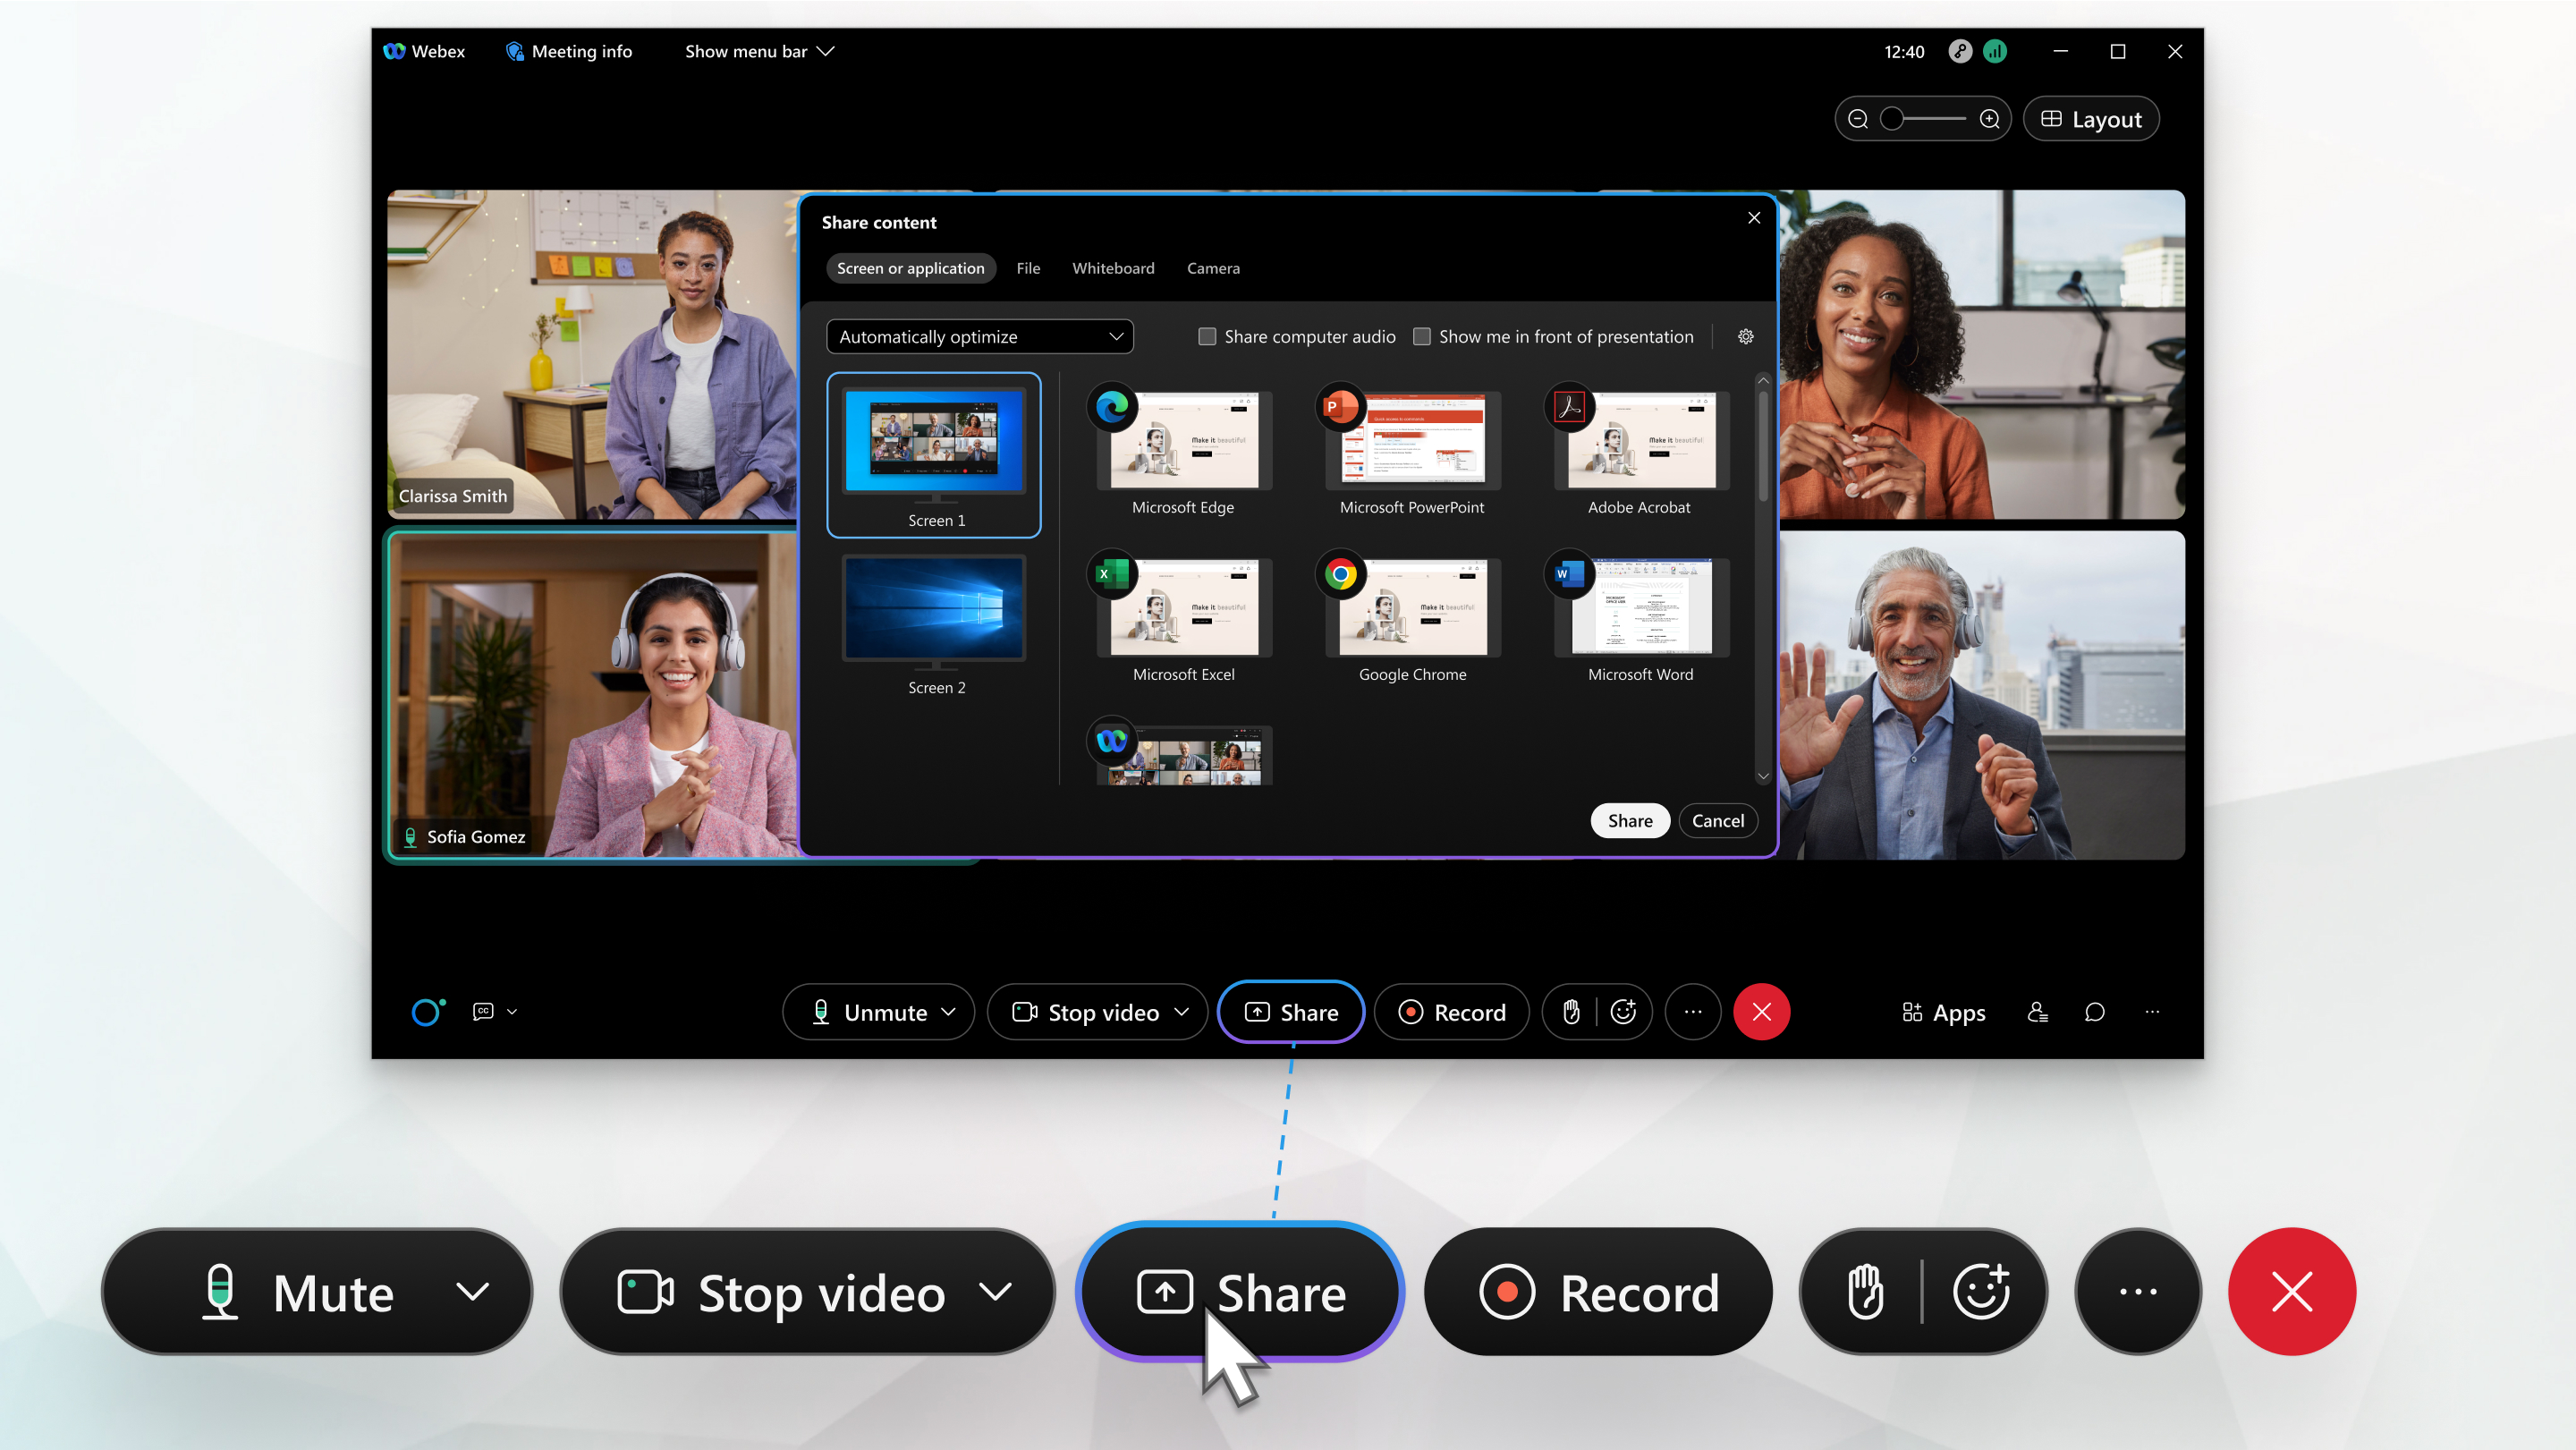Image resolution: width=2576 pixels, height=1450 pixels.
Task: Switch to the Camera tab
Action: click(1212, 267)
